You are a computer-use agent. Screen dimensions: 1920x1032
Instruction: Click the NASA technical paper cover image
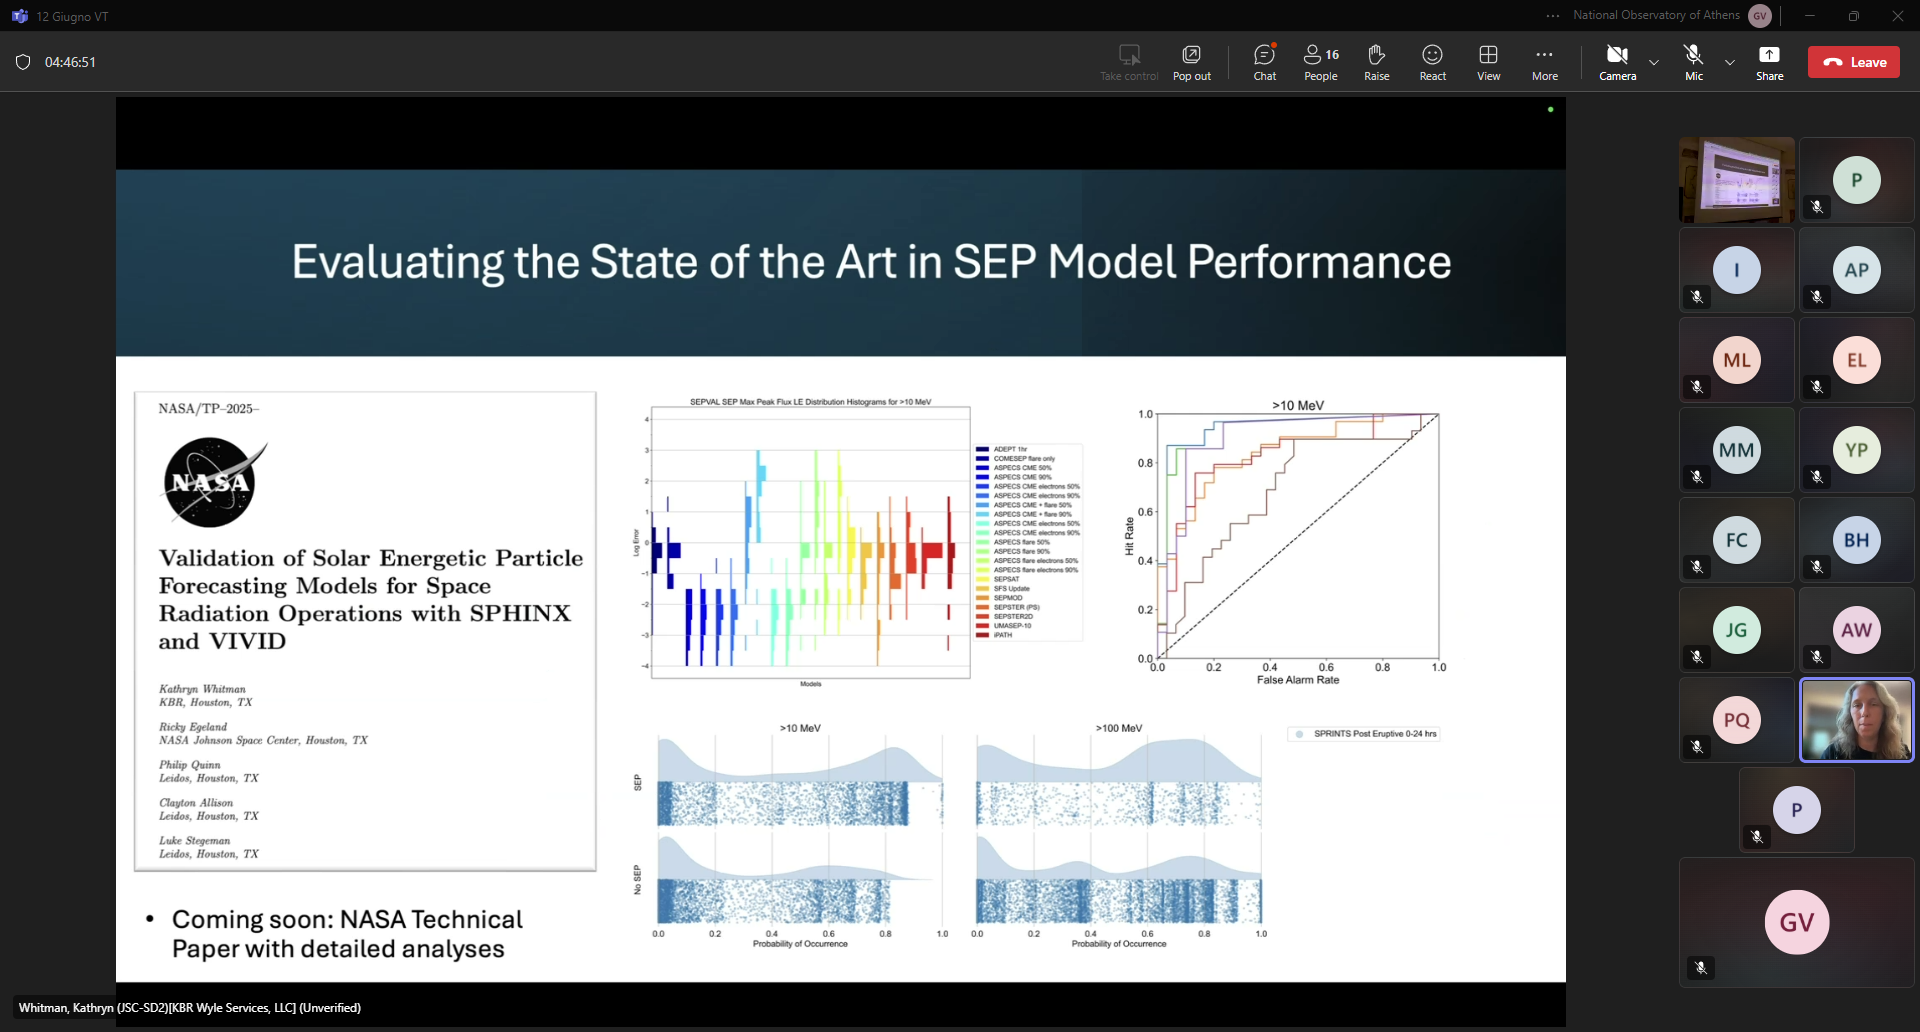tap(365, 631)
